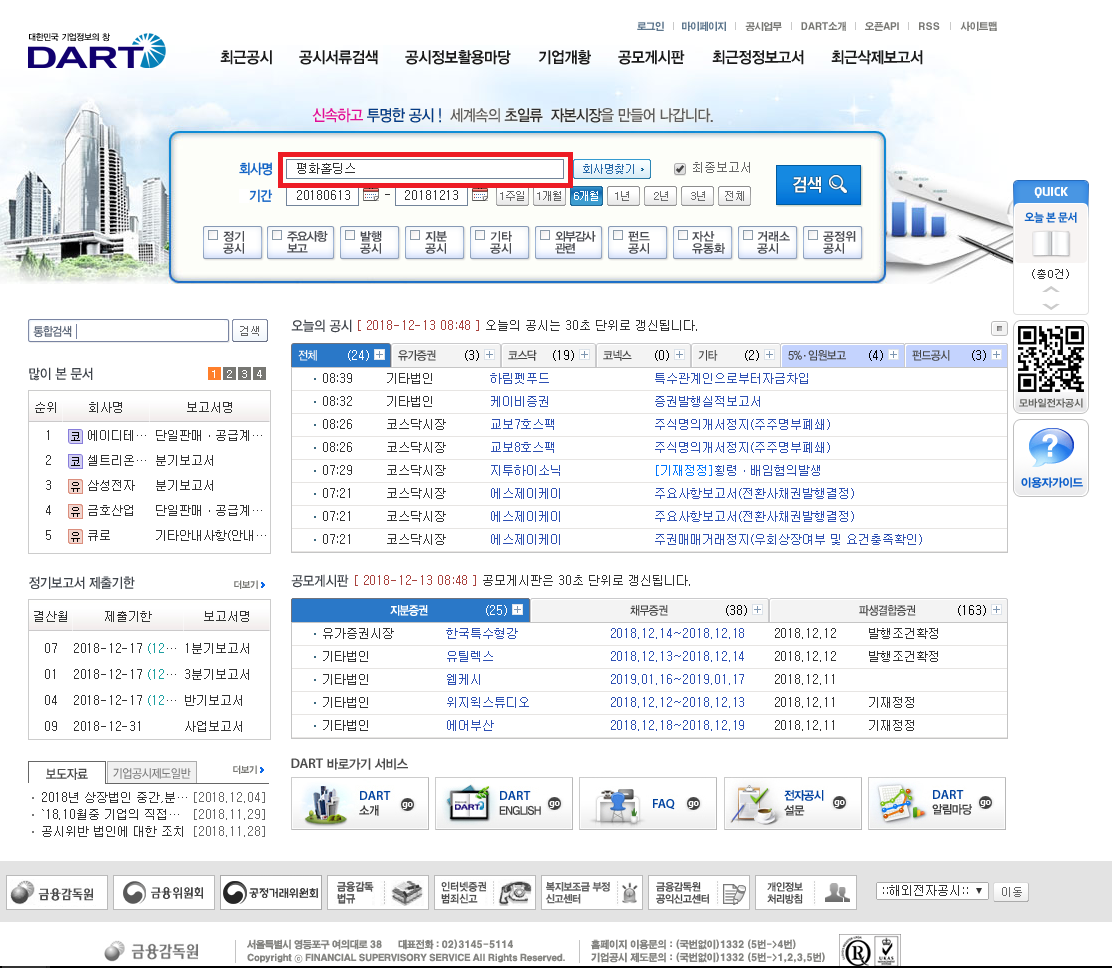Check the 주요사항보고 checkbox
This screenshot has height=968, width=1112.
pyautogui.click(x=277, y=235)
